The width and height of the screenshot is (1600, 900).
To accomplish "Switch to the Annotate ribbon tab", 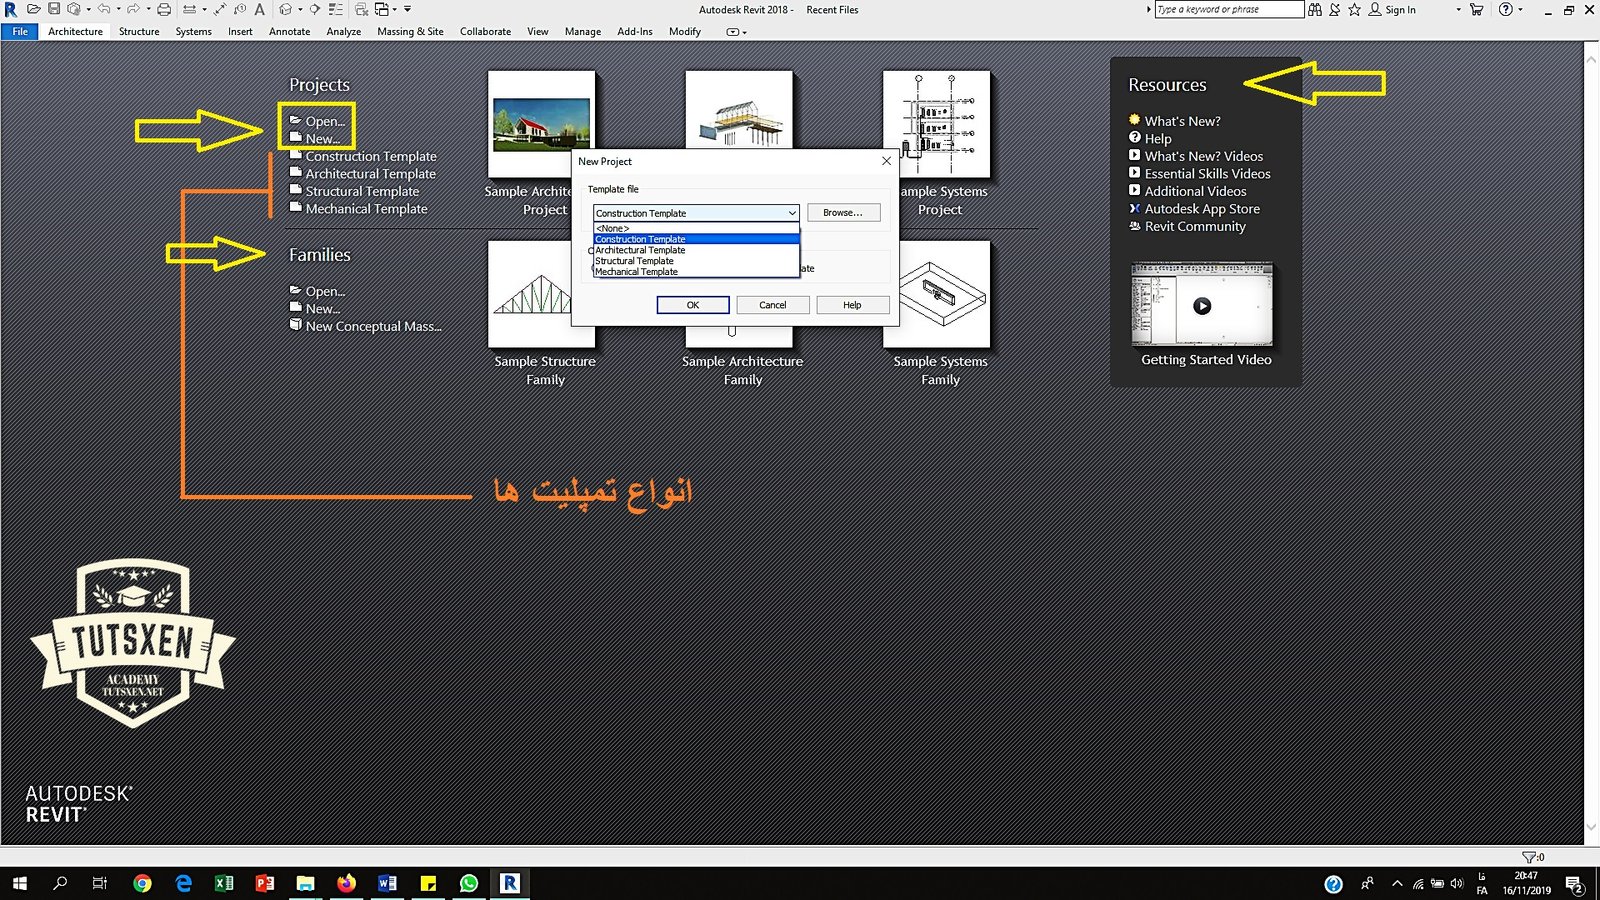I will tap(289, 31).
